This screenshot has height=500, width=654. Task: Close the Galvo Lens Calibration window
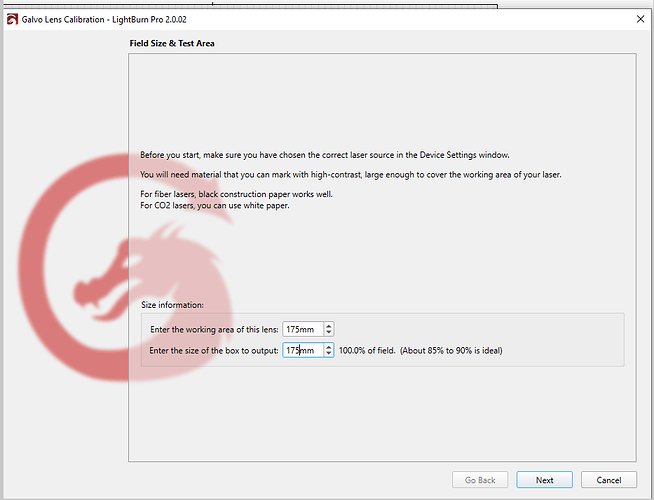point(639,18)
